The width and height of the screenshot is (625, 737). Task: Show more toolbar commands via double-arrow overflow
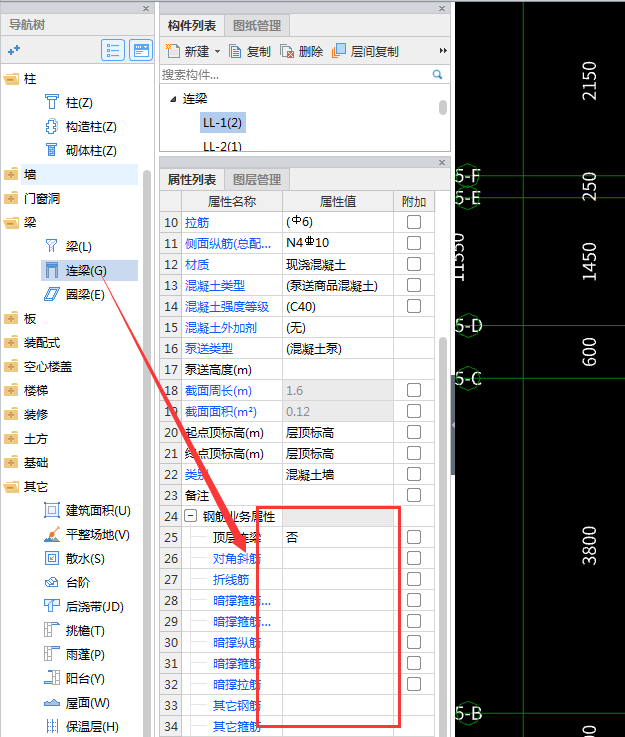(443, 51)
